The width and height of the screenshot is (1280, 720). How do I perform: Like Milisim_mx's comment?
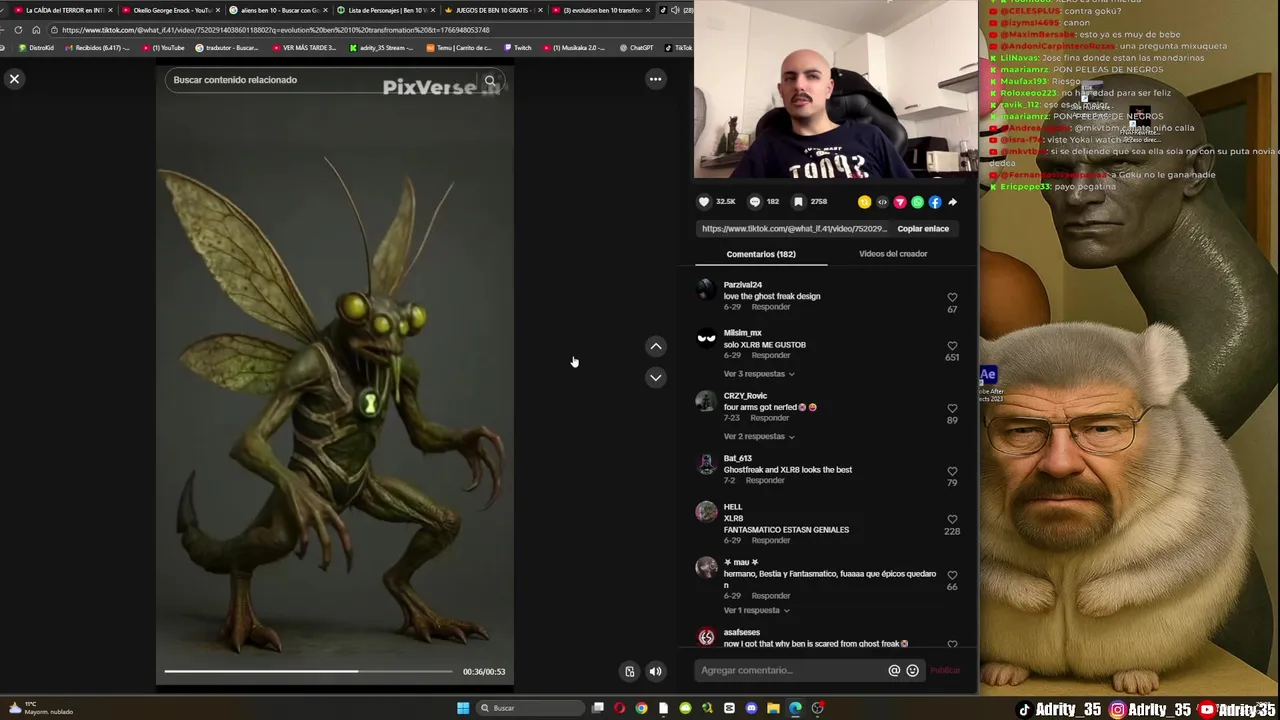tap(952, 346)
